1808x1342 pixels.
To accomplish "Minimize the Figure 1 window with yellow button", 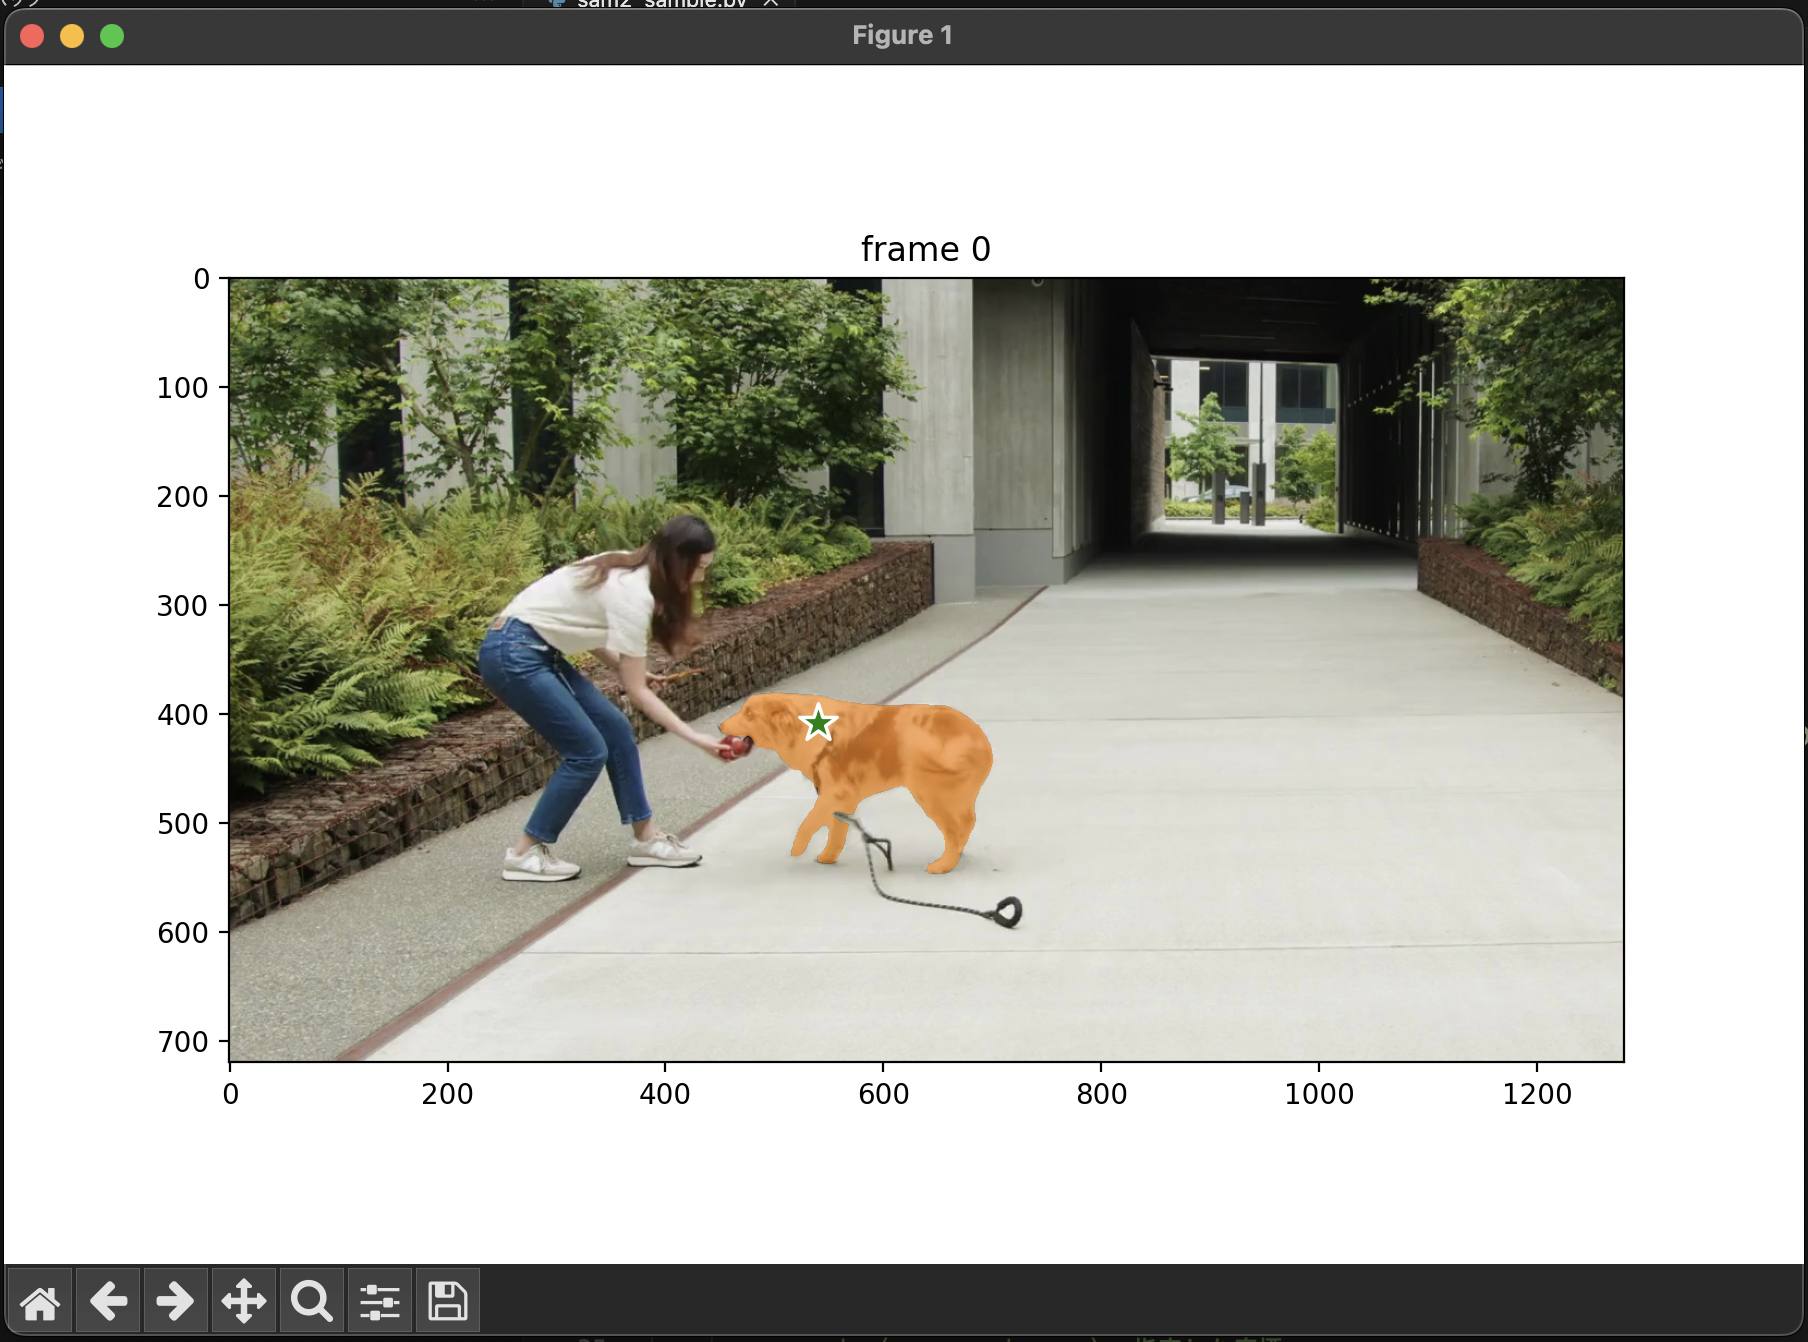I will pos(72,36).
